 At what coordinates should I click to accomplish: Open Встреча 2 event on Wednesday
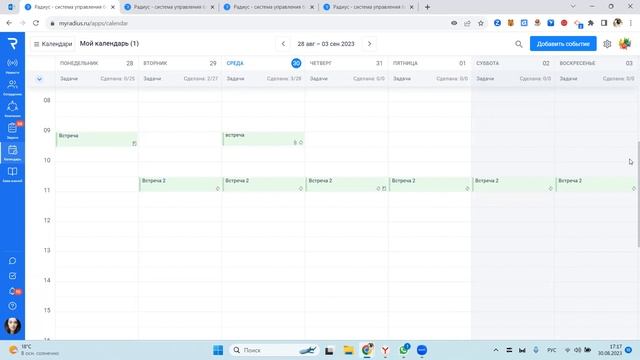coord(263,184)
